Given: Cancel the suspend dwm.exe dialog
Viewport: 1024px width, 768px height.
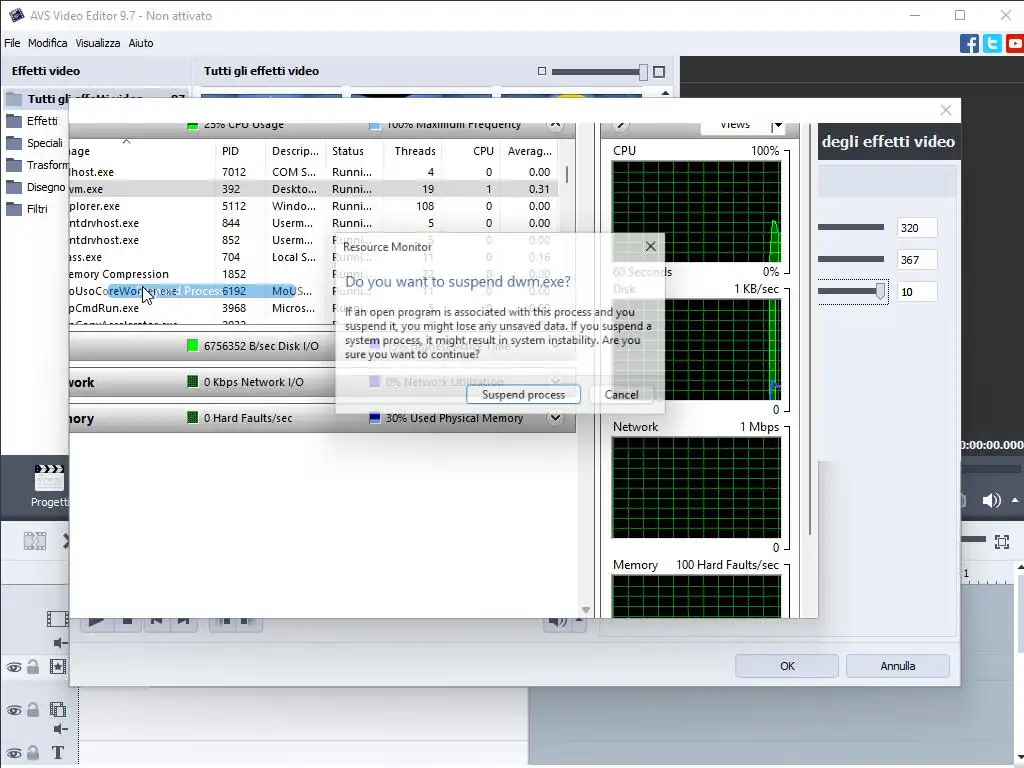Looking at the screenshot, I should 621,394.
